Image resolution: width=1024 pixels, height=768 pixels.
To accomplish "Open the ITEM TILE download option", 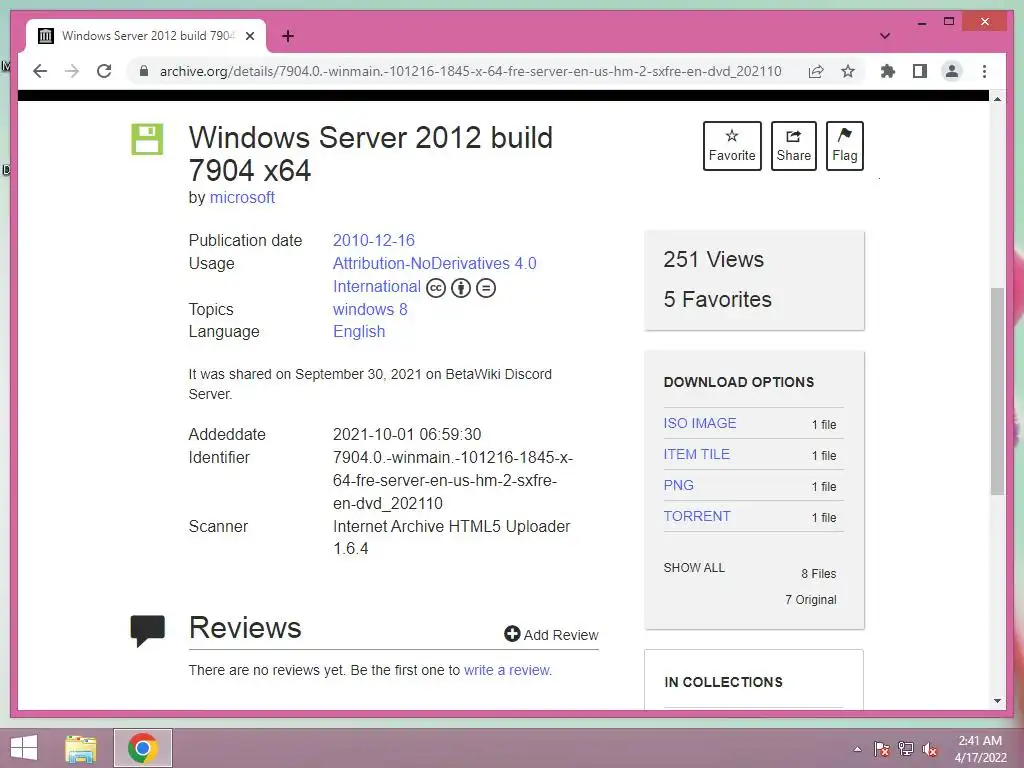I will [696, 454].
